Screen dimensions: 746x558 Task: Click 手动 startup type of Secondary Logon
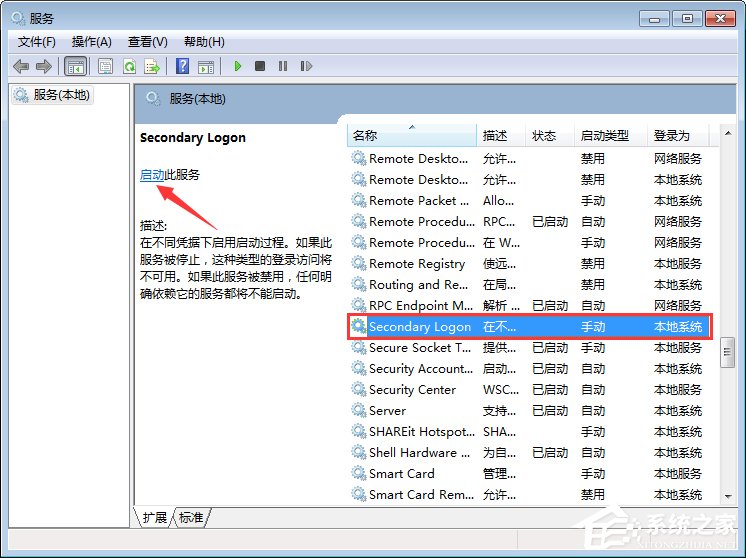coord(593,327)
